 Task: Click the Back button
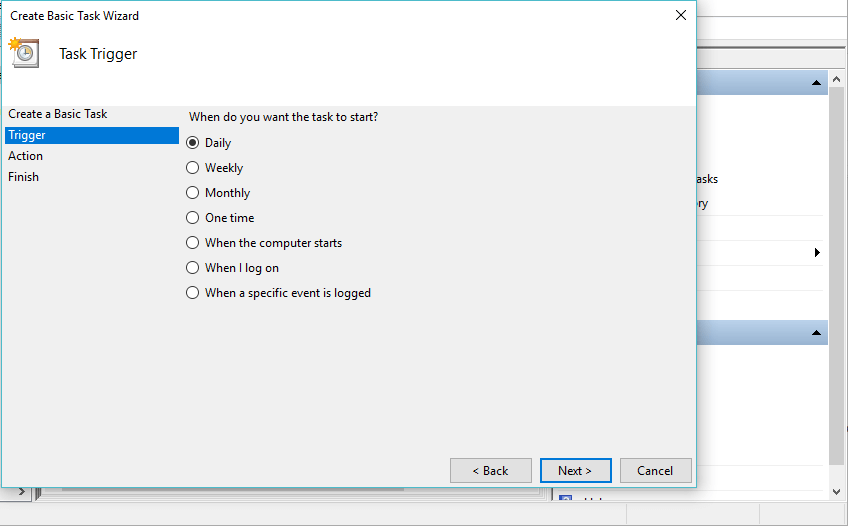[490, 470]
